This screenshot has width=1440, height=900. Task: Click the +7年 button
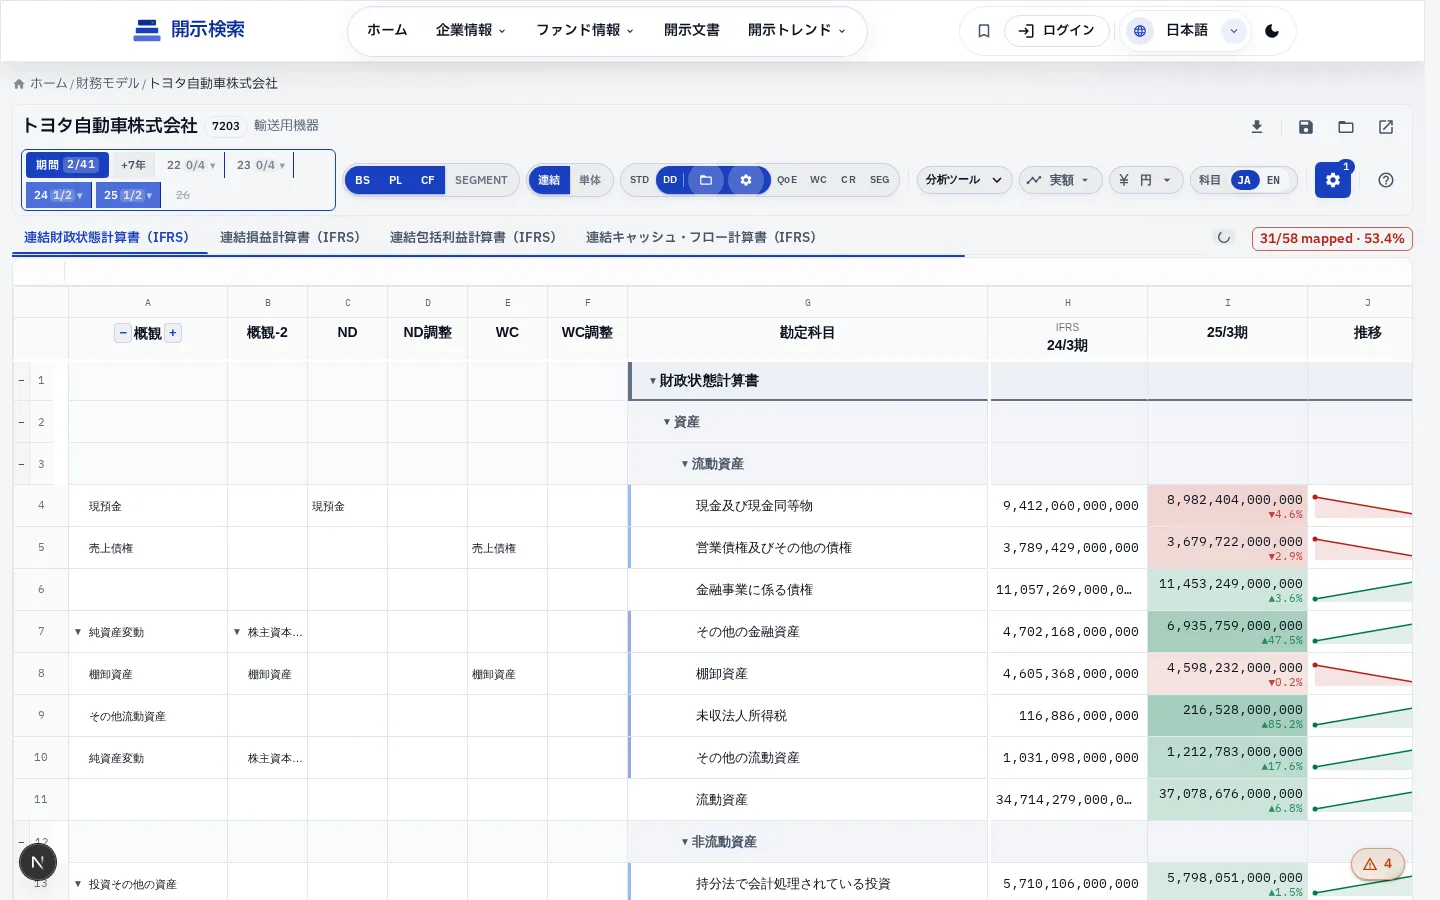pos(133,165)
